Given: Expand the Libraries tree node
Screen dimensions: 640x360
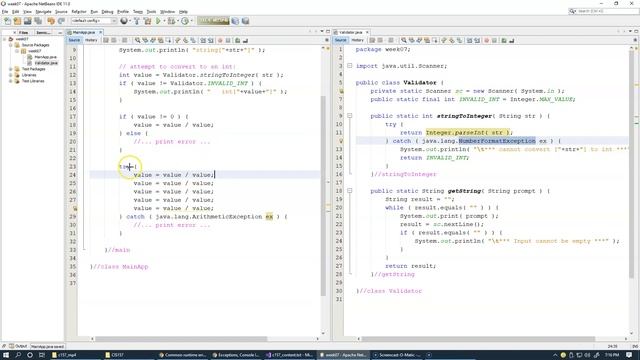Looking at the screenshot, I should pyautogui.click(x=11, y=75).
